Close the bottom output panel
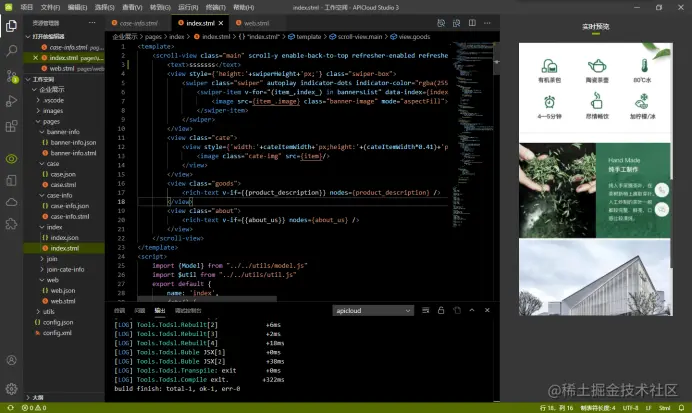Screen dimensions: 693x413 tap(487, 310)
